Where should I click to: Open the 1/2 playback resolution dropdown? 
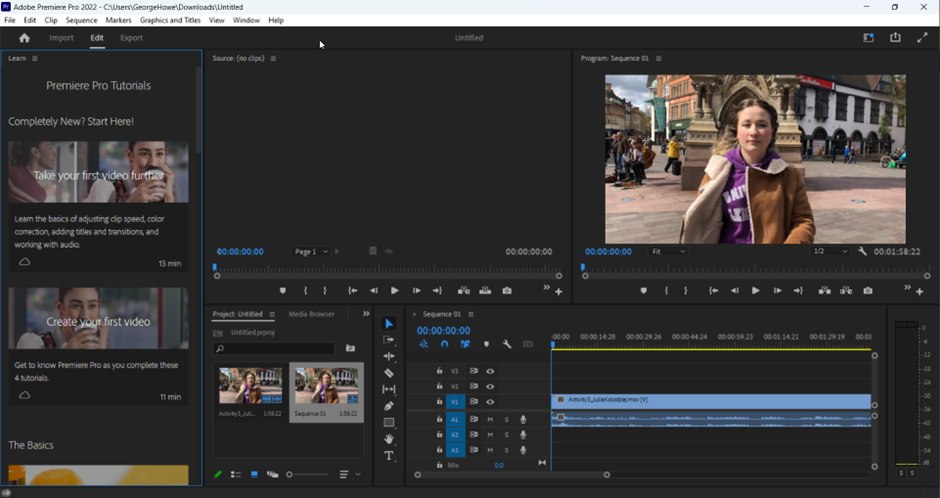pyautogui.click(x=830, y=252)
